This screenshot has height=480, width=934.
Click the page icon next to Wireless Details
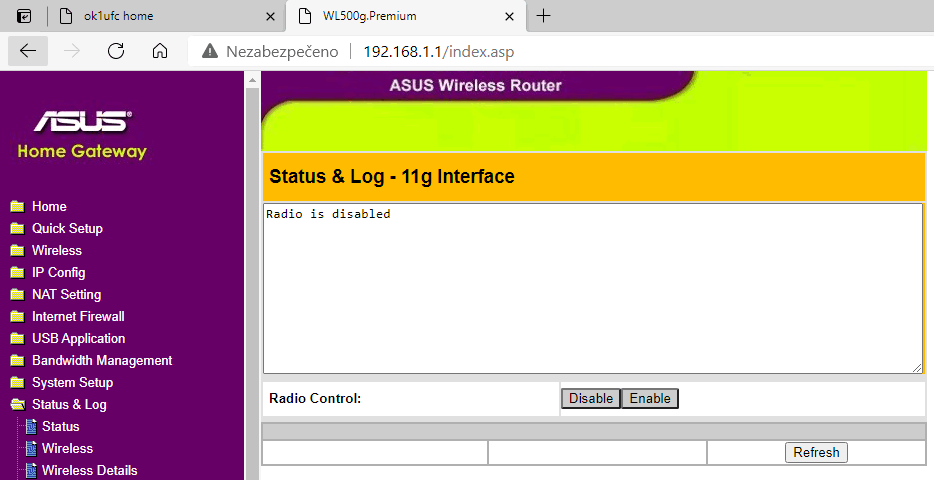tap(31, 471)
